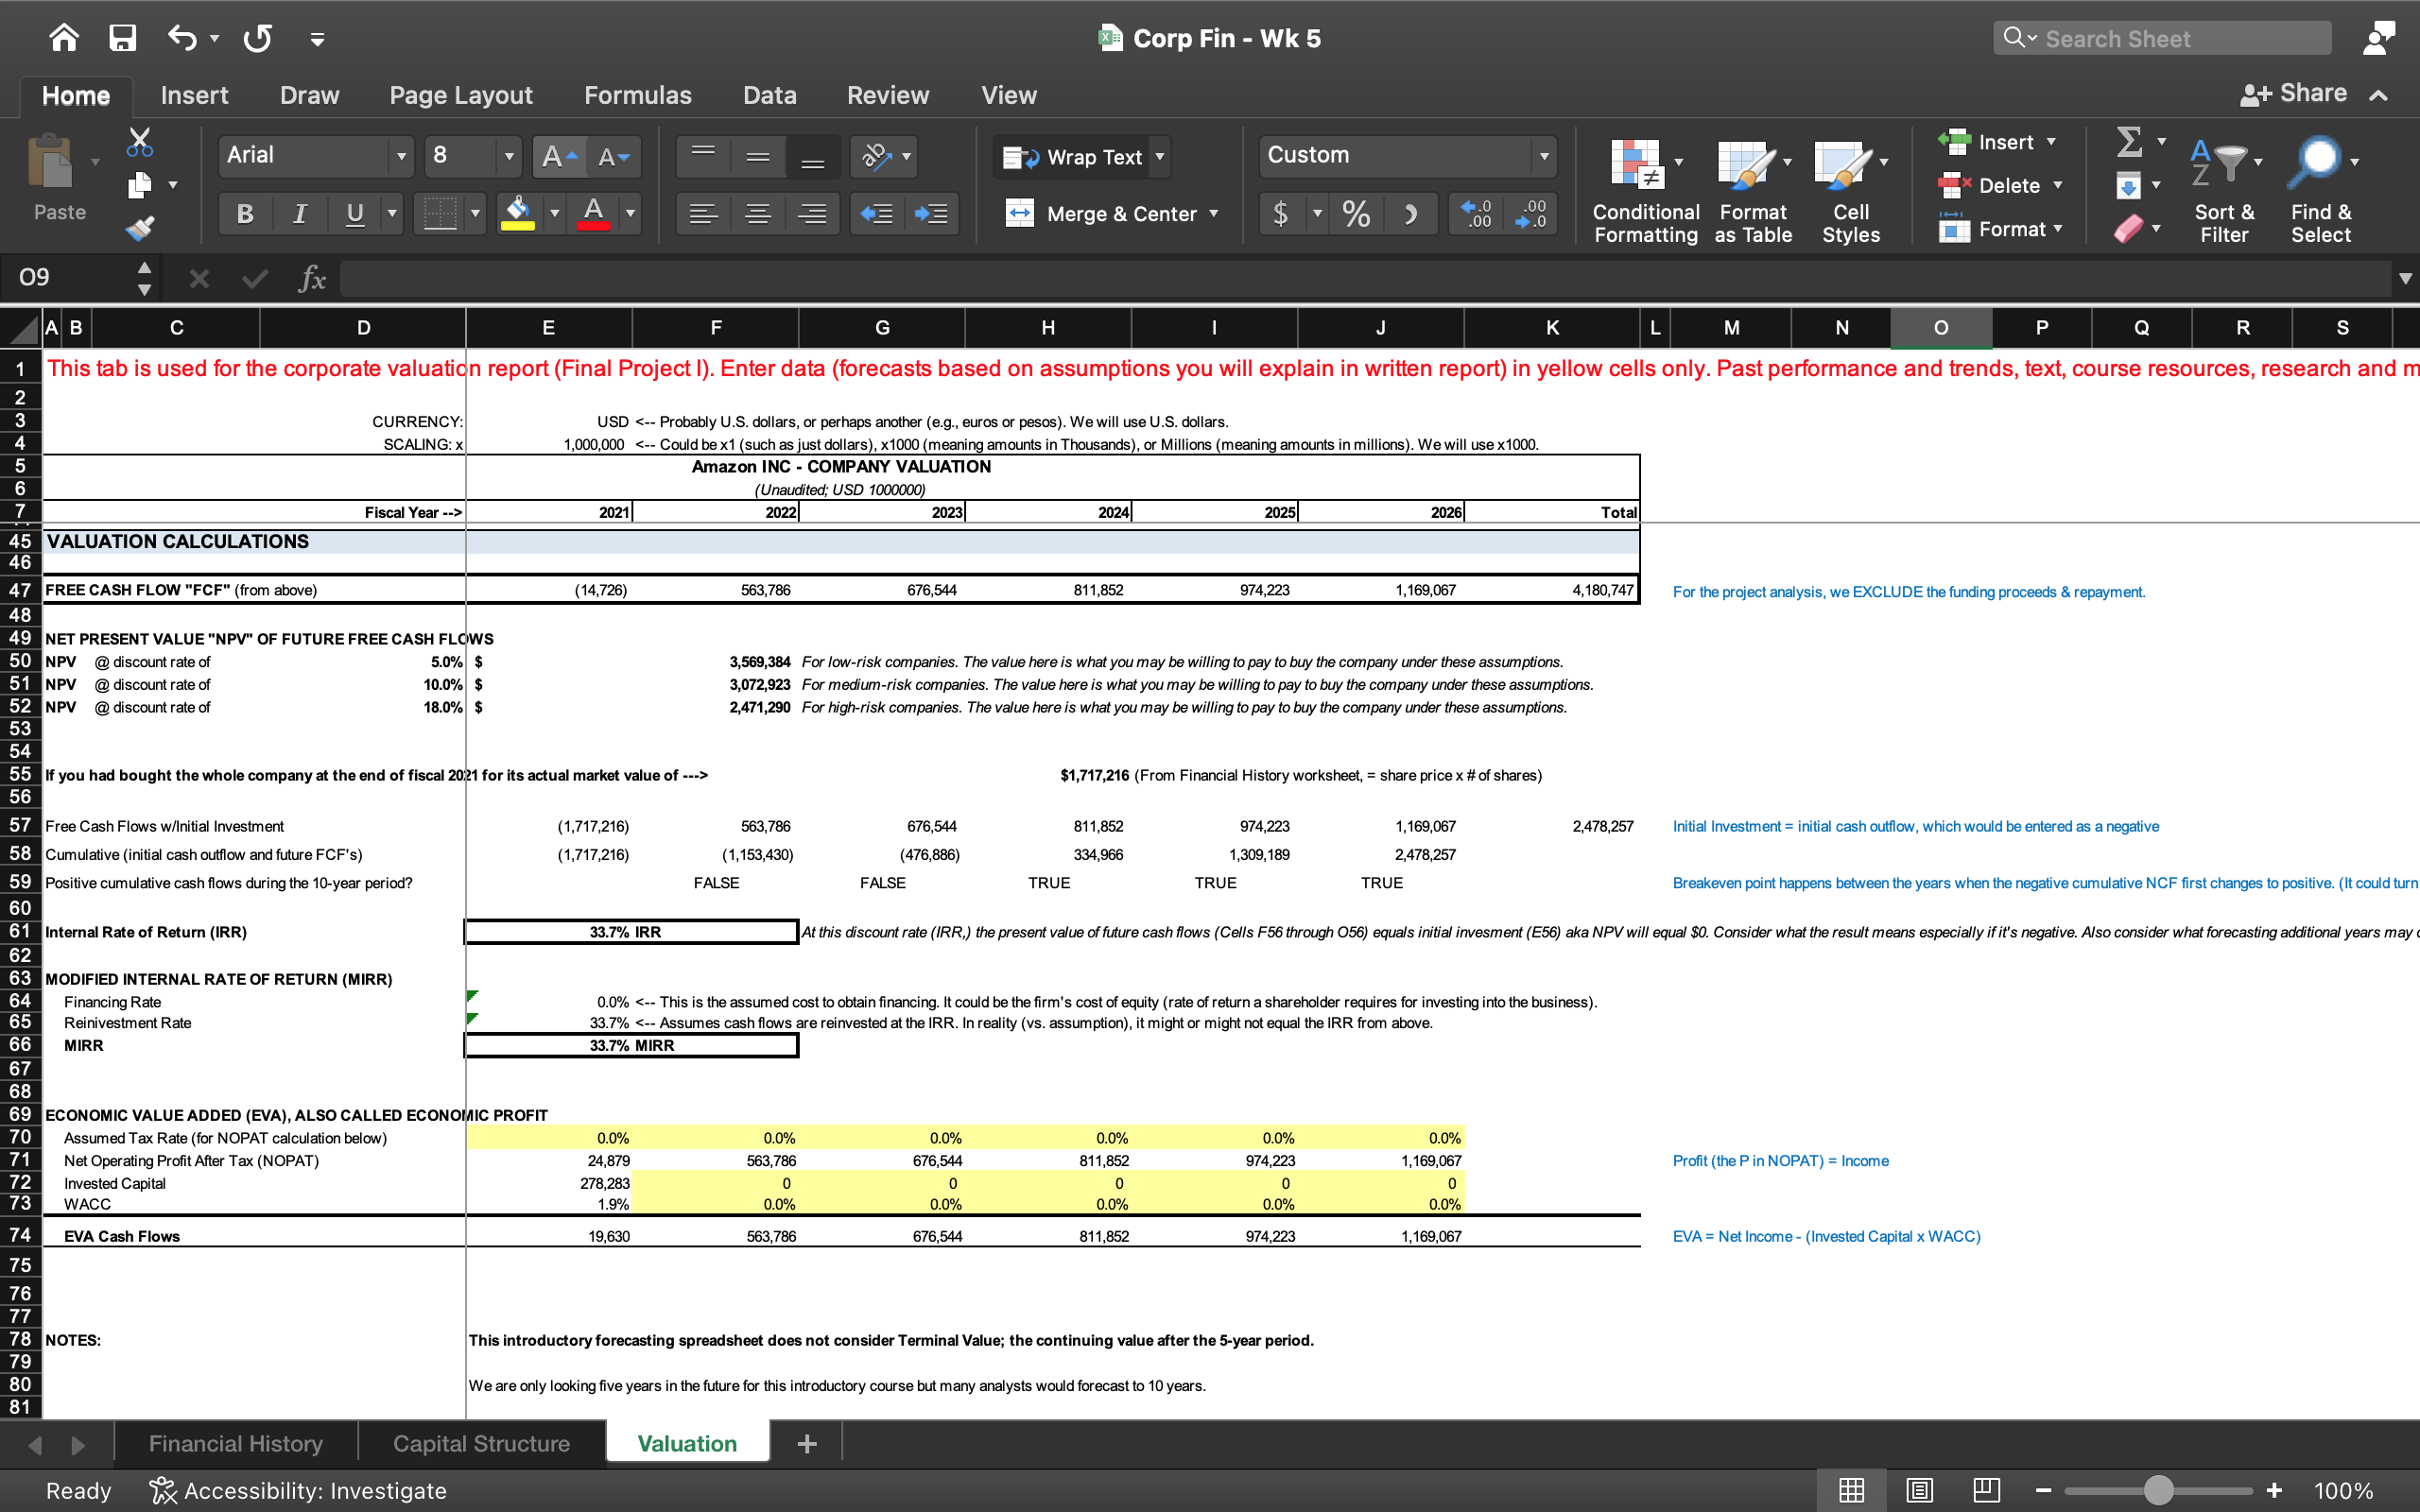Apply percent style to selection
Screen dimensions: 2420x1512
coord(1355,213)
